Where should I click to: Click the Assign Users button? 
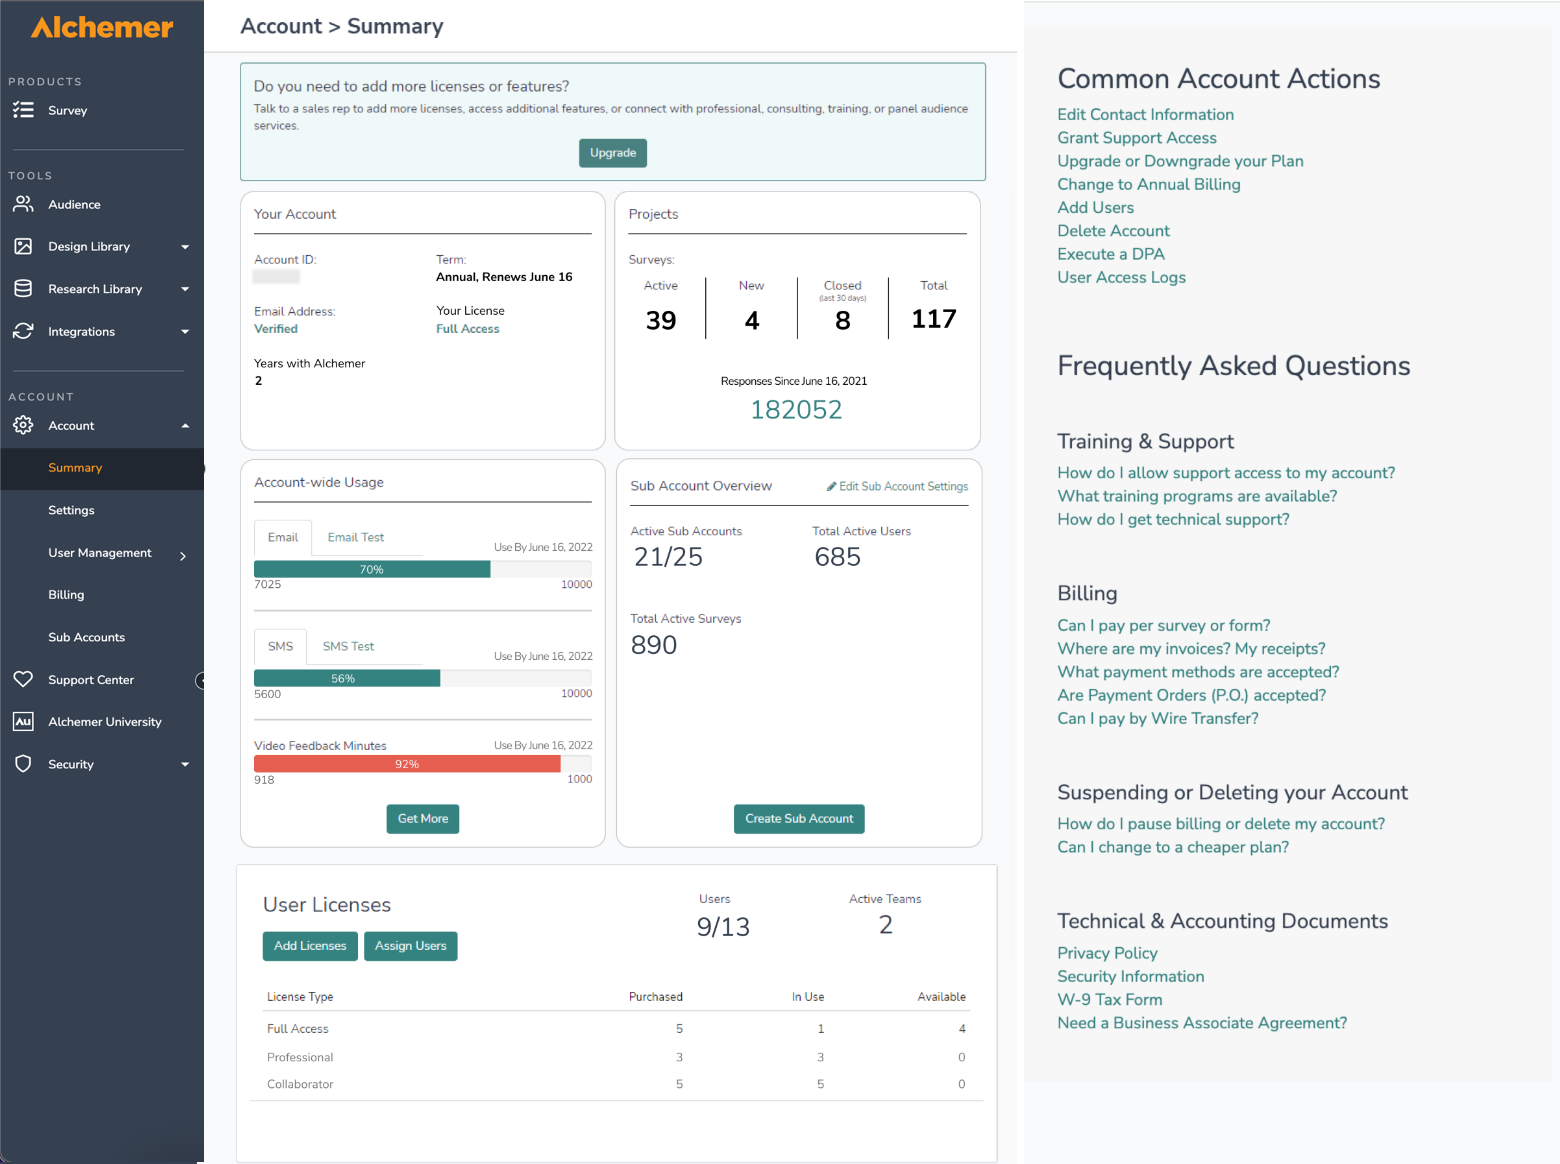coord(411,946)
